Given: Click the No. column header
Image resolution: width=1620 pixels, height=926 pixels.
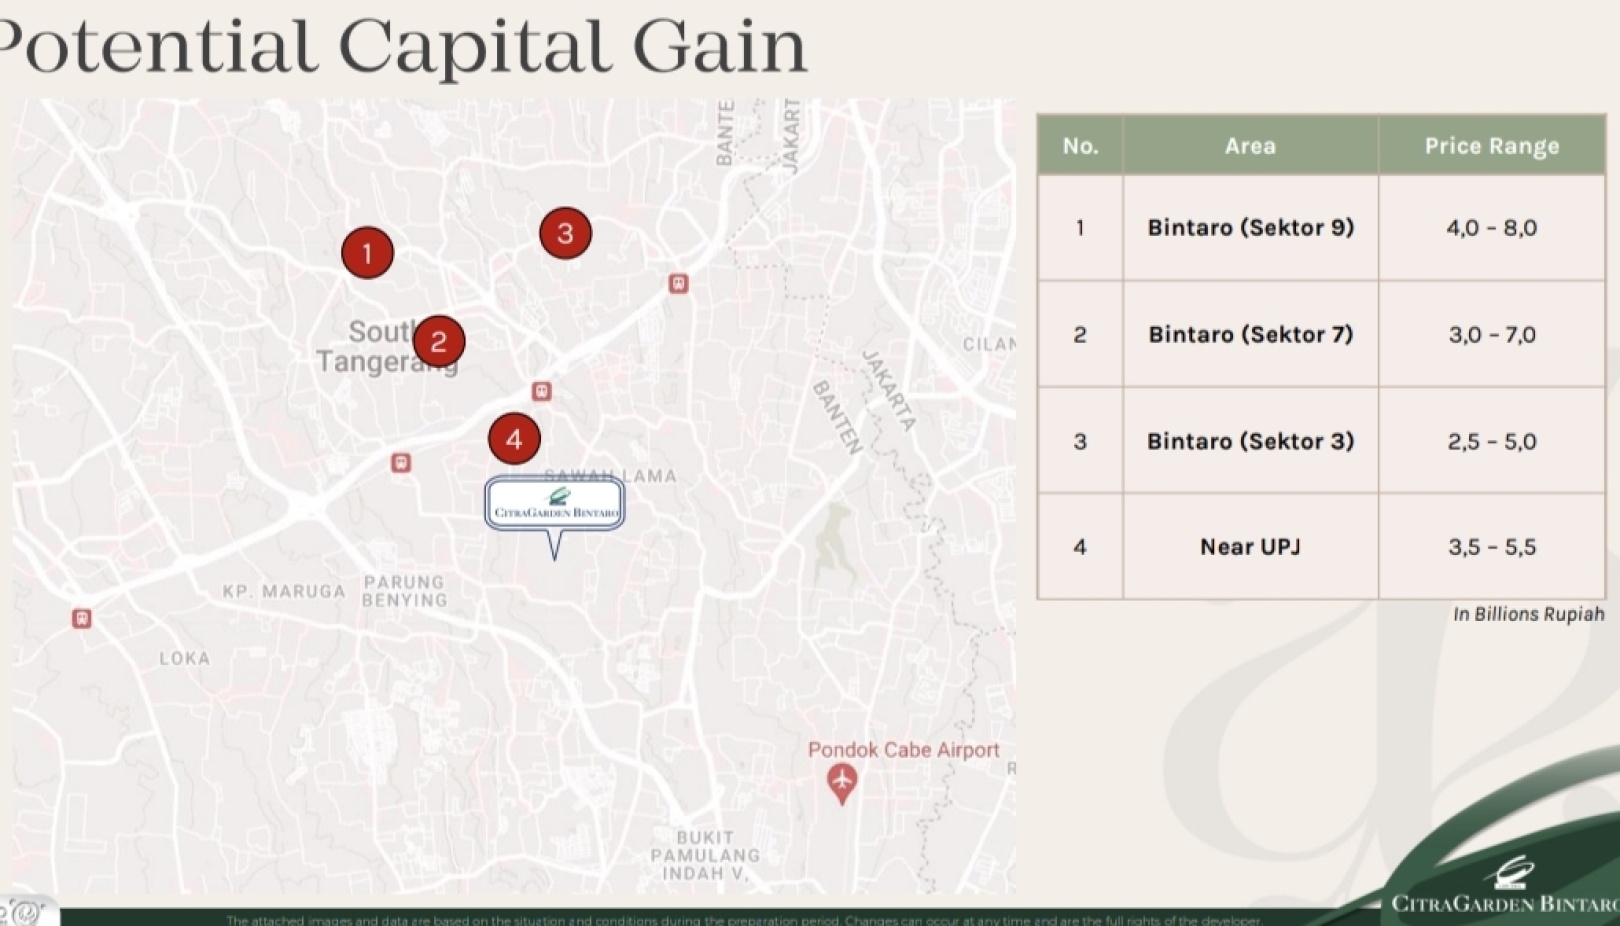Looking at the screenshot, I should tap(1080, 146).
